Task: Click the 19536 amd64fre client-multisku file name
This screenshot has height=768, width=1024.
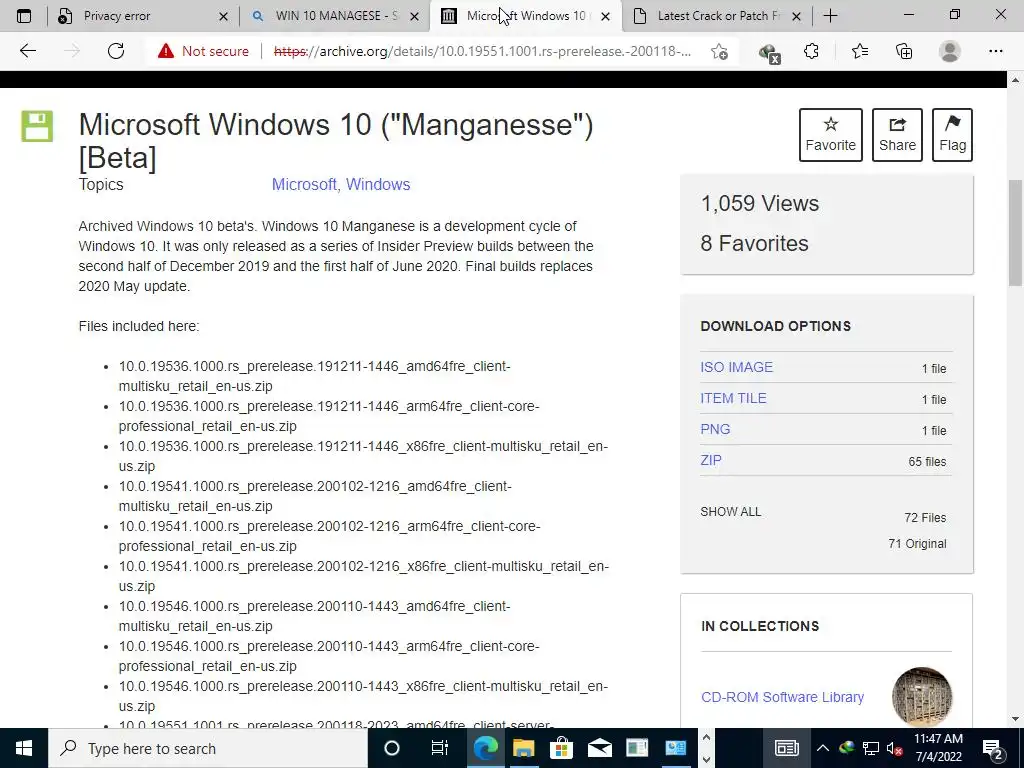Action: 315,376
